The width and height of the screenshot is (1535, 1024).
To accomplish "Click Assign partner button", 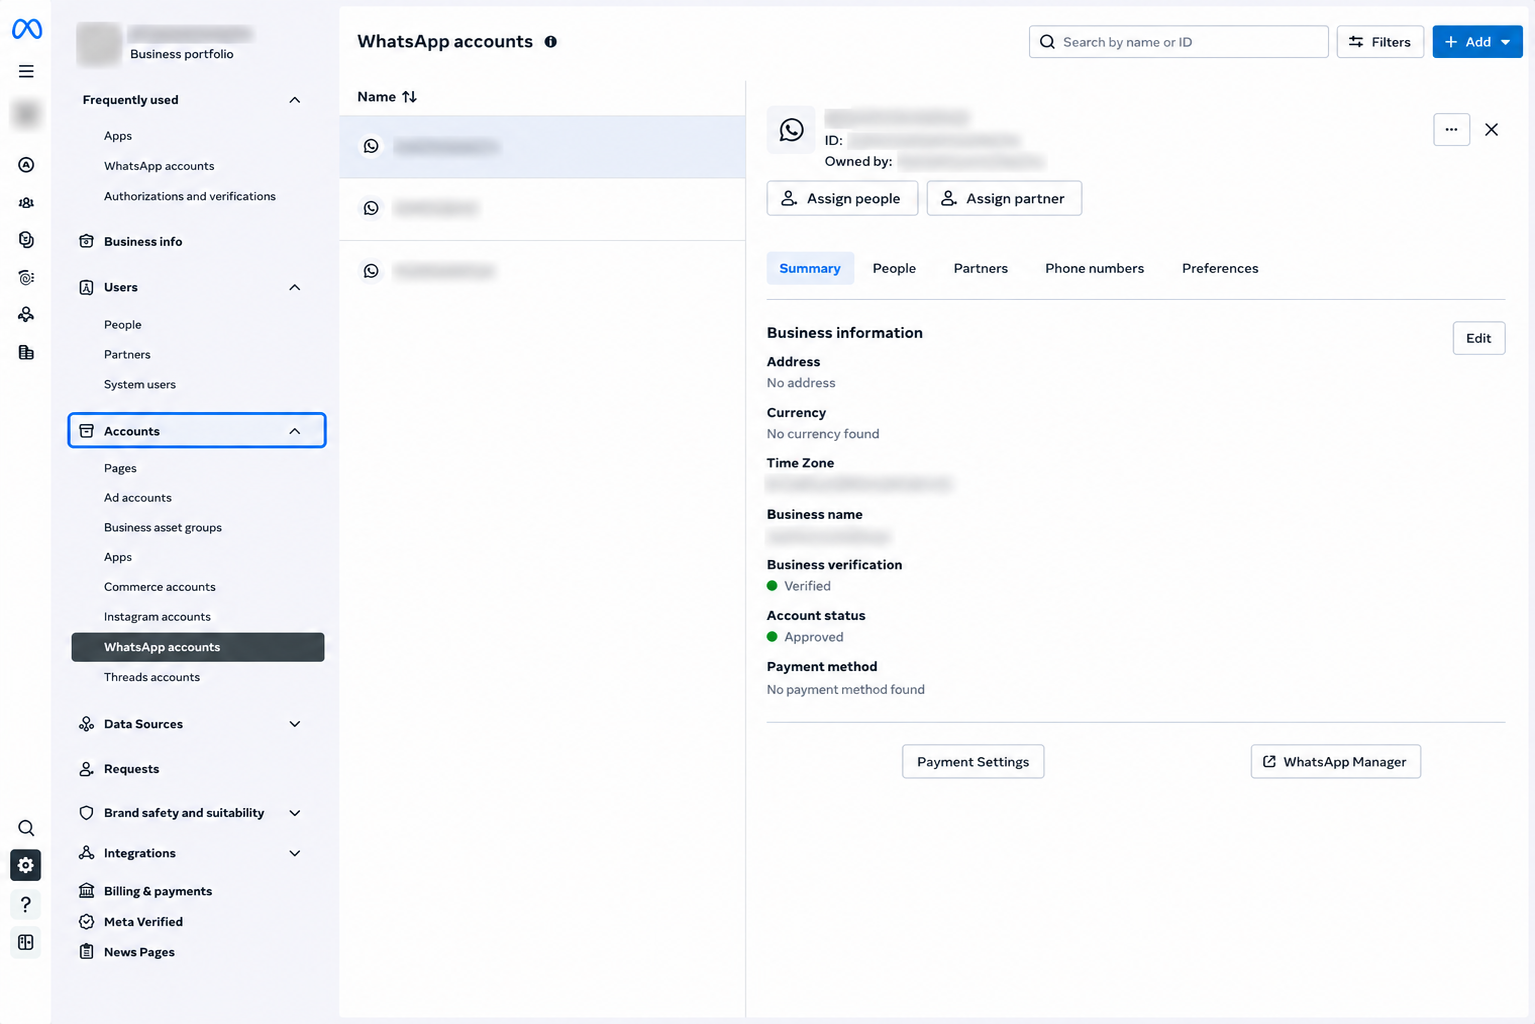I will 1004,198.
